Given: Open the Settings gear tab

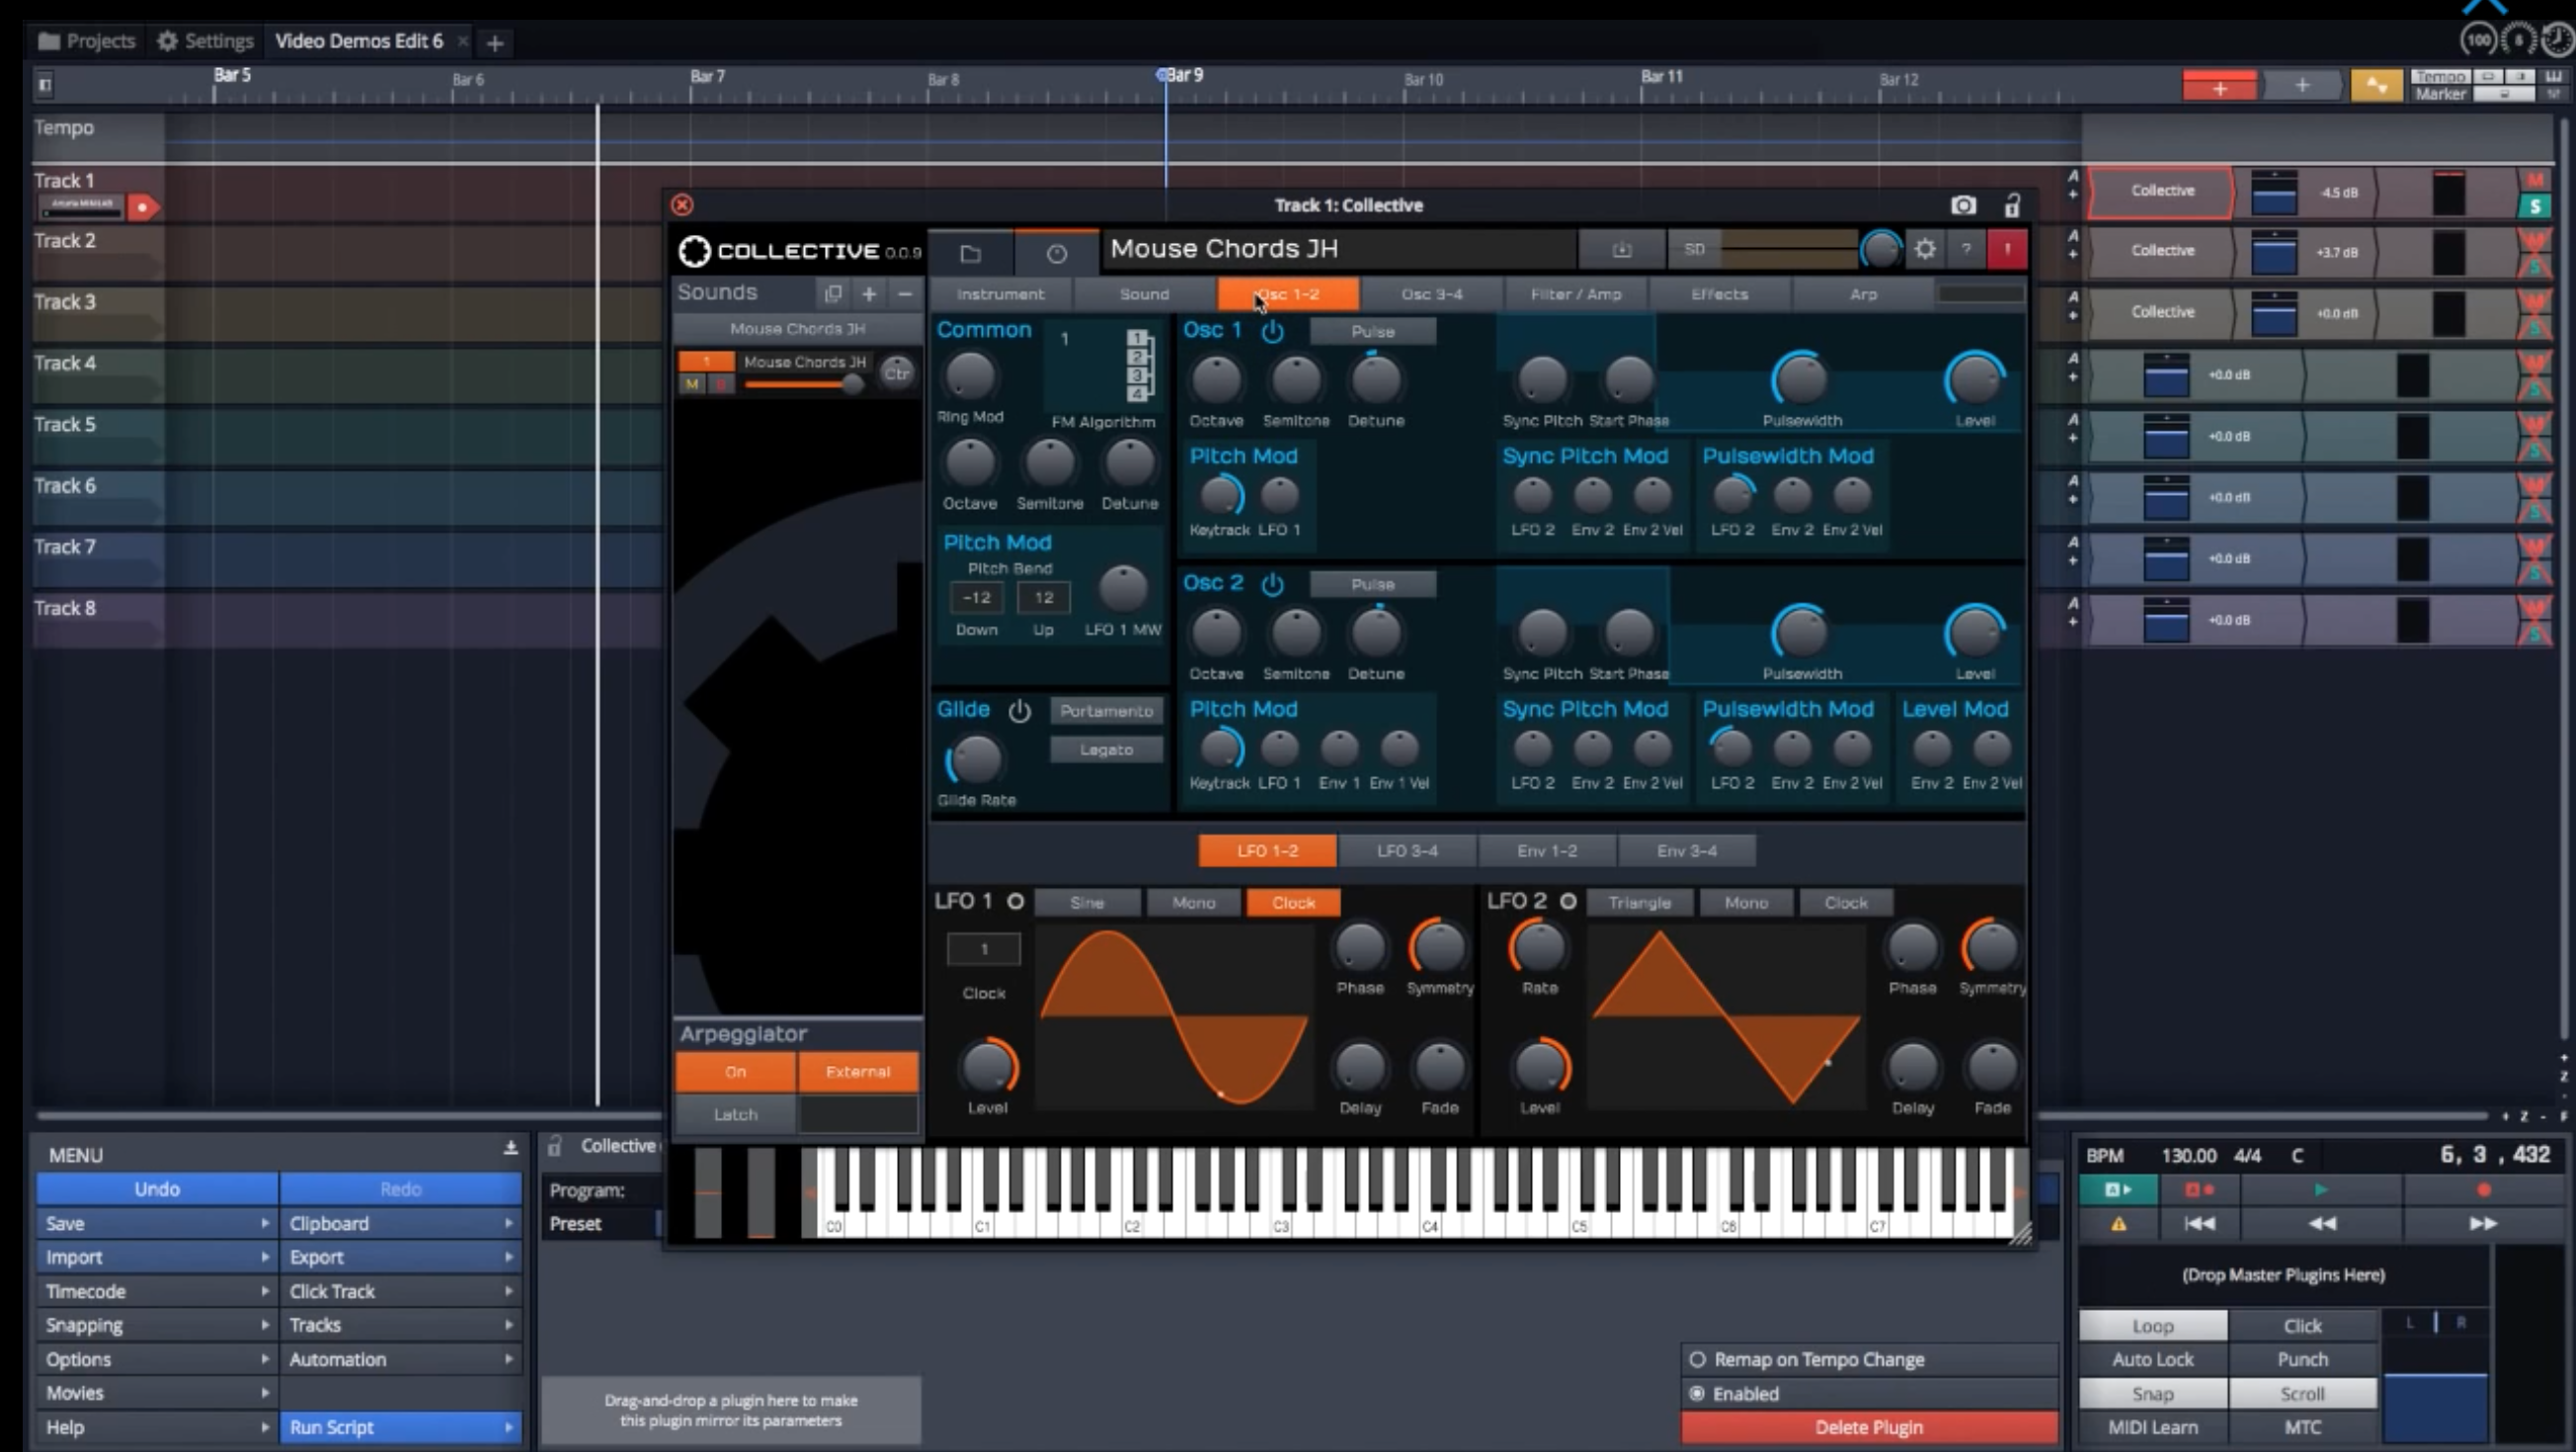Looking at the screenshot, I should tap(206, 41).
